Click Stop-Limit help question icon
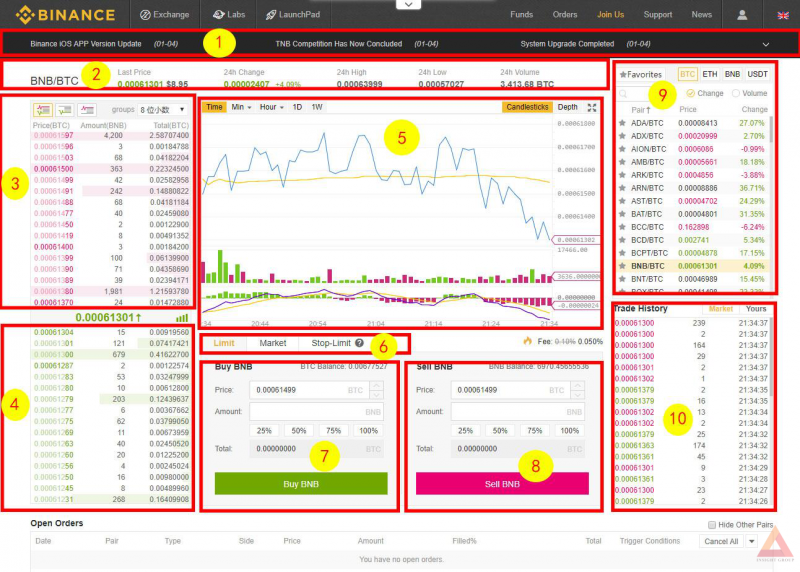The width and height of the screenshot is (800, 572). coord(359,343)
